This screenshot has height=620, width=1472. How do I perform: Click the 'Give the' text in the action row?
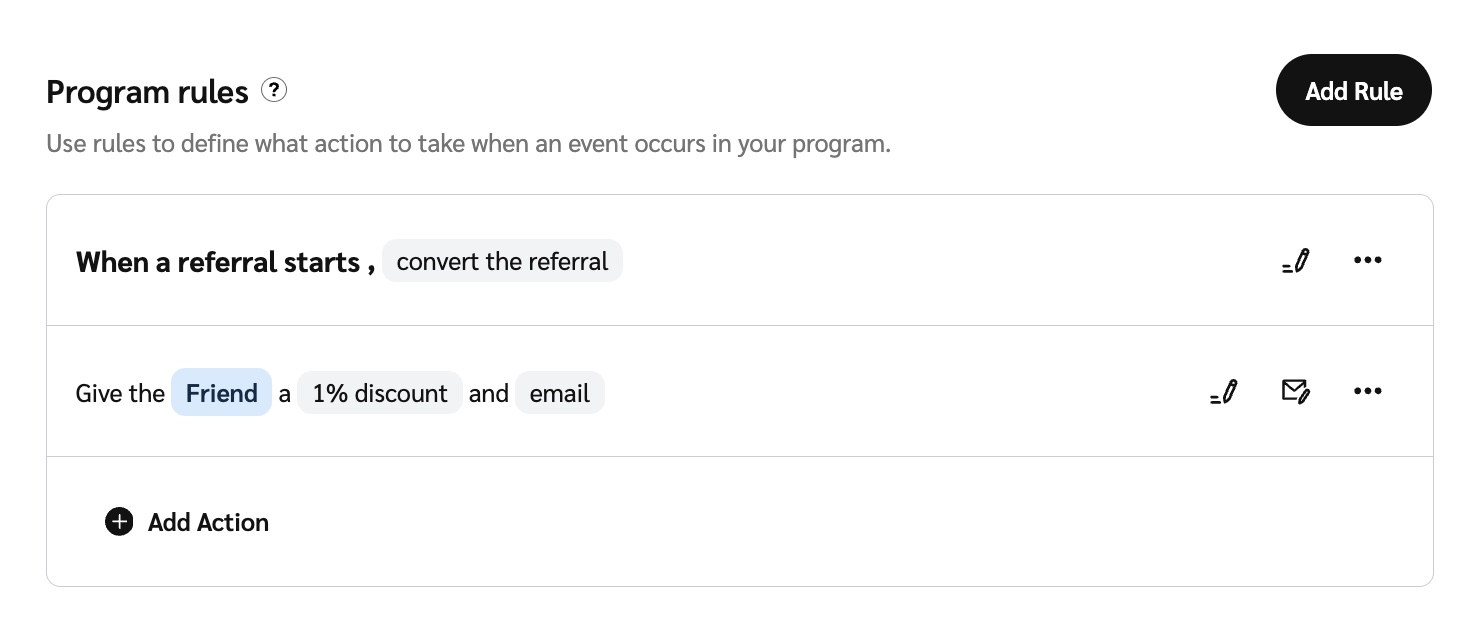click(120, 393)
